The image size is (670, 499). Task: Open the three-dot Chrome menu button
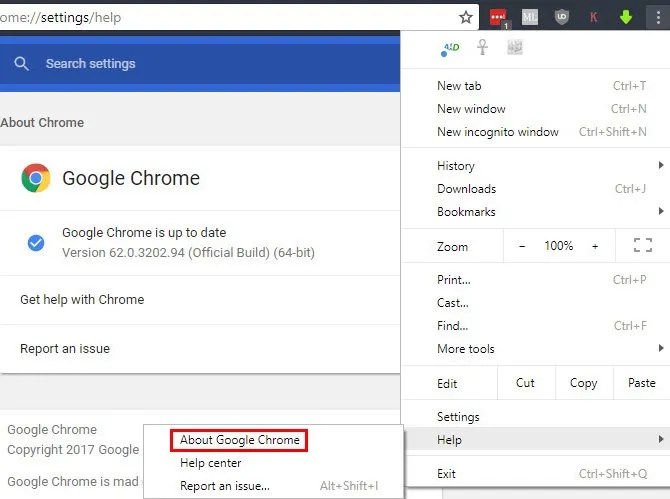coord(658,18)
